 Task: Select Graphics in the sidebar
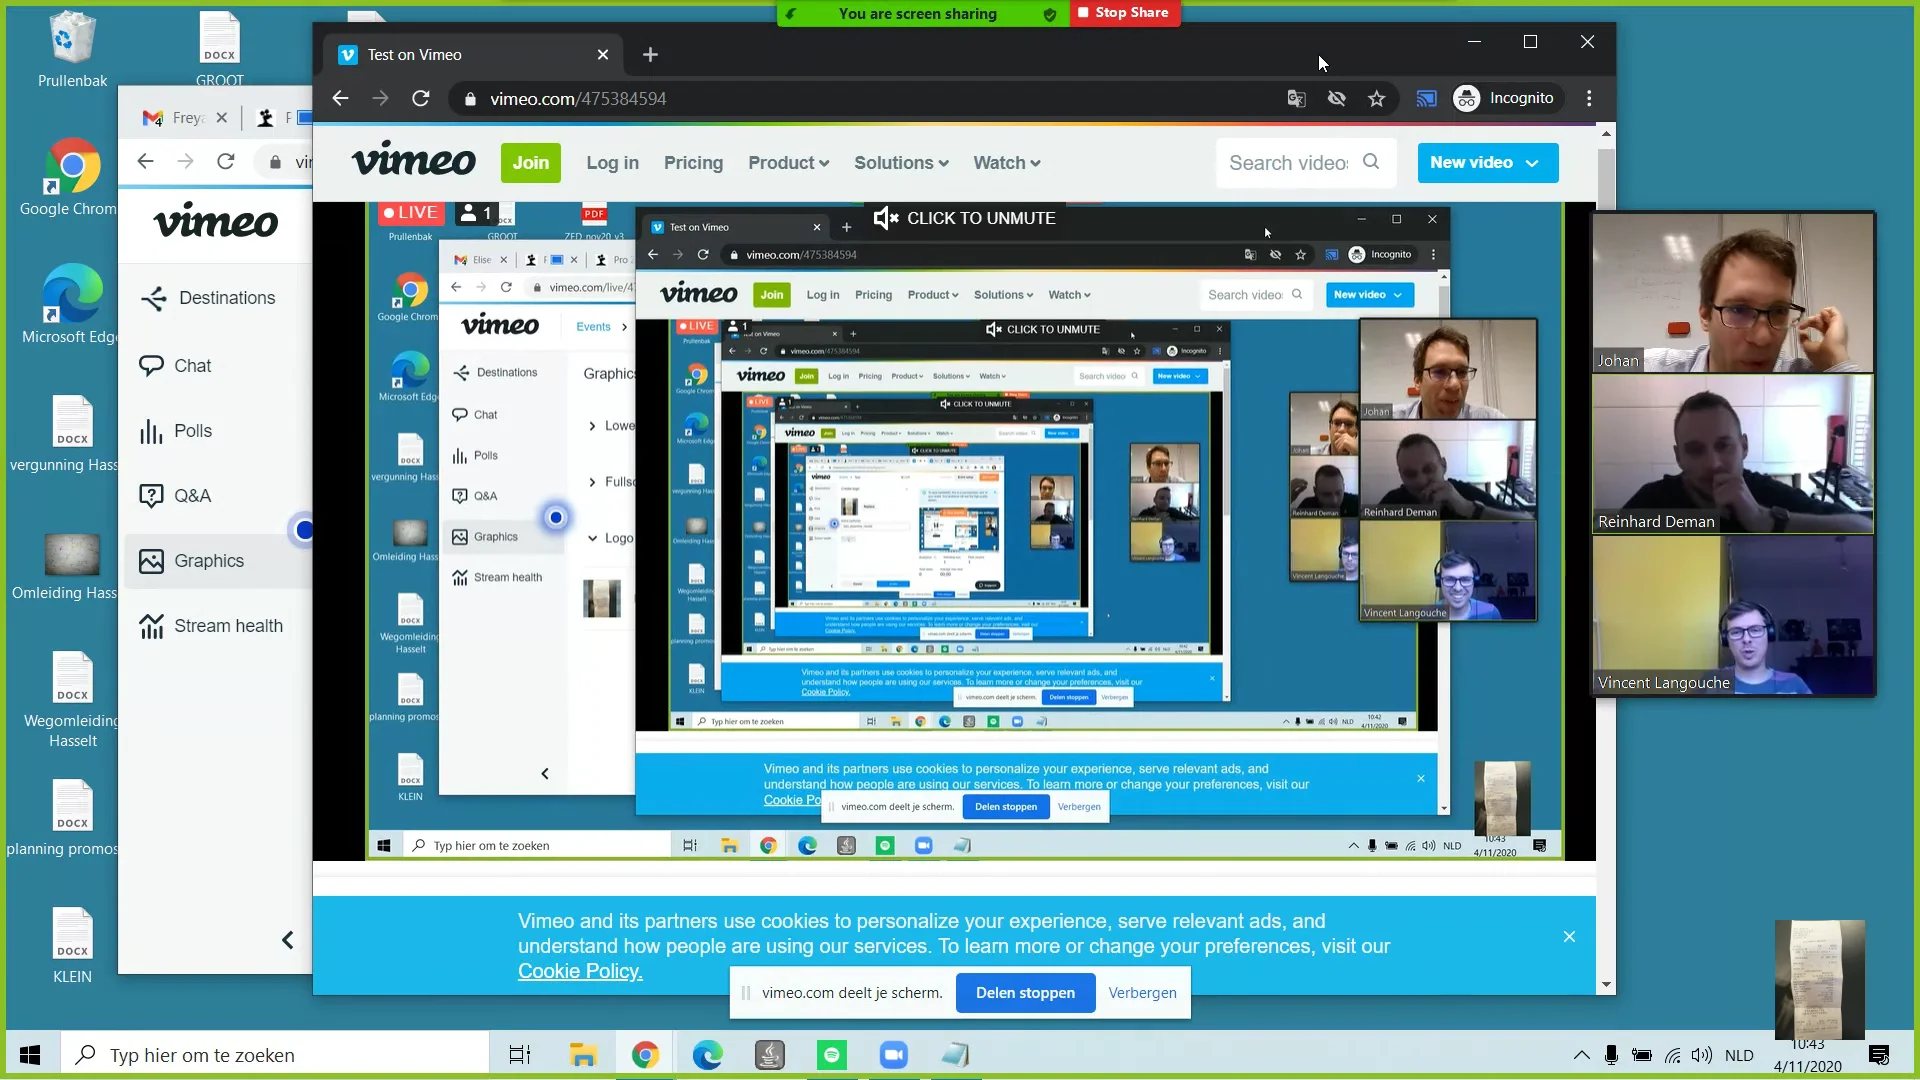pos(191,561)
